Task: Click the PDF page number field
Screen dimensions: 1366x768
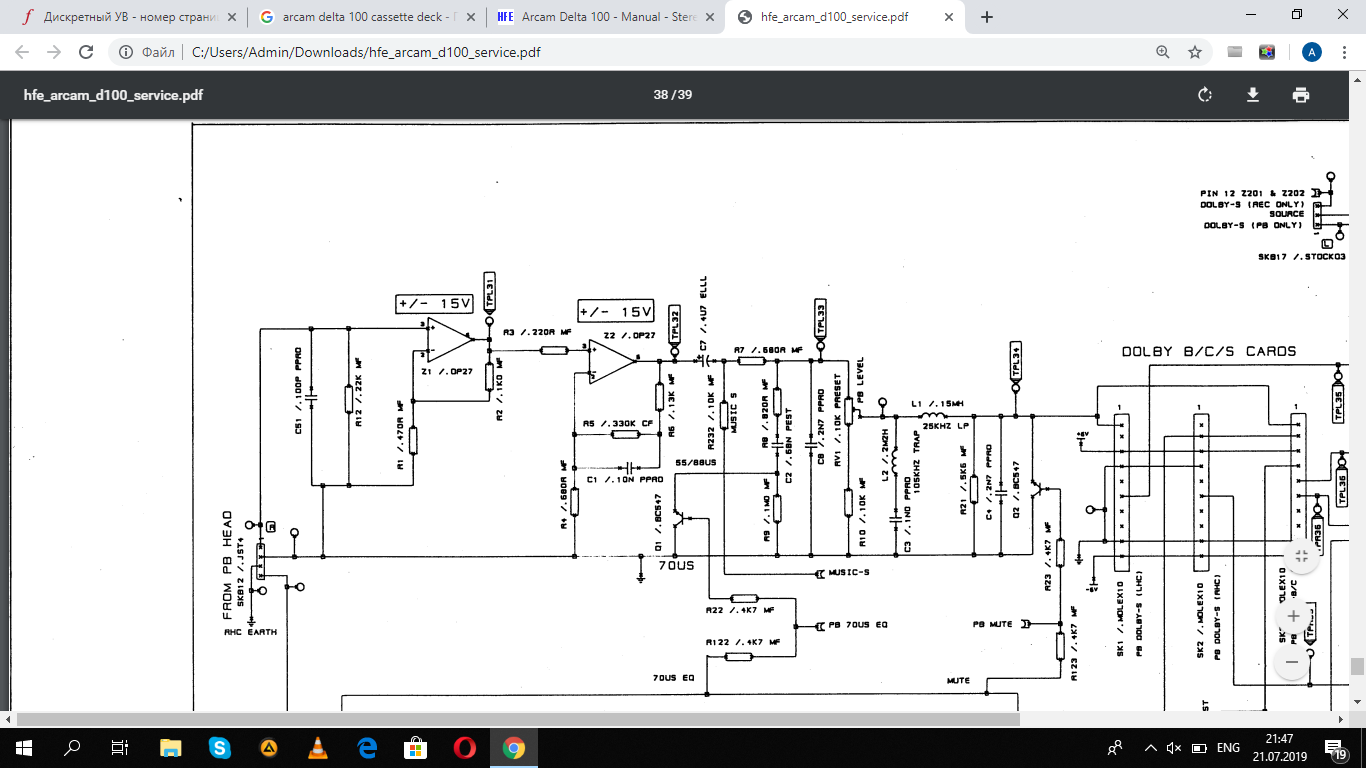Action: click(x=661, y=95)
